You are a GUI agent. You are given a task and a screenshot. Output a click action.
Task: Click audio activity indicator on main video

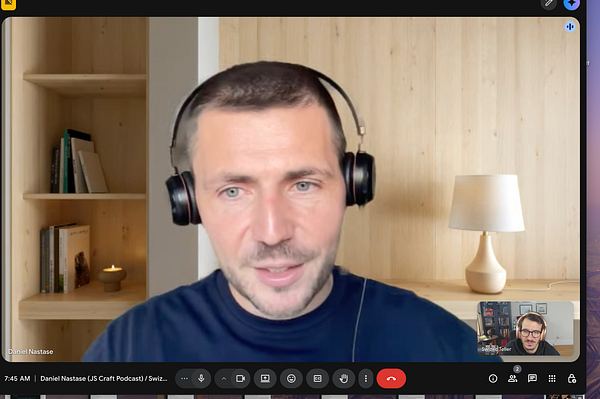click(x=570, y=27)
